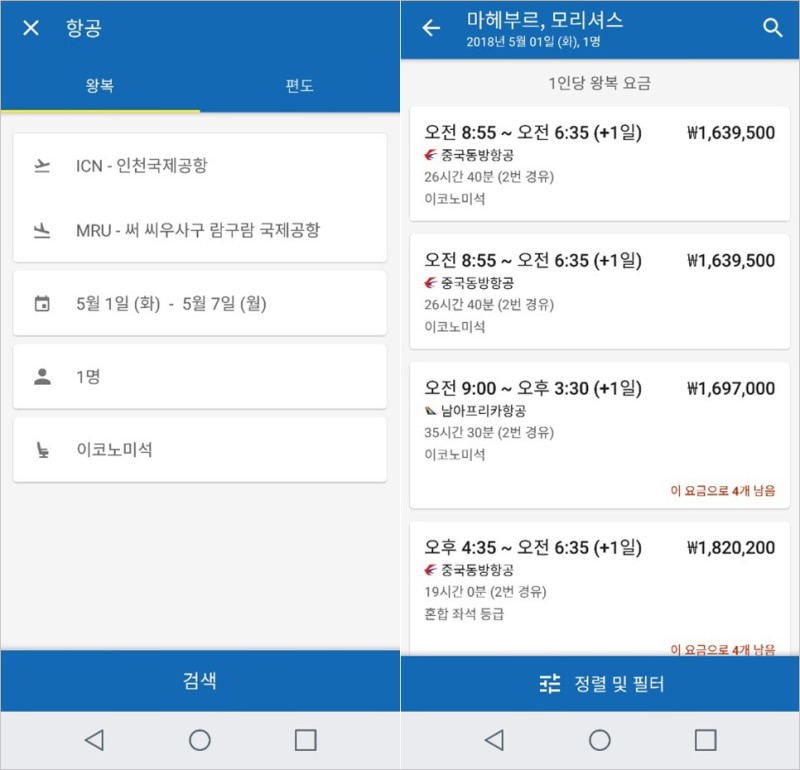The width and height of the screenshot is (800, 770).
Task: Switch to the 왕복 round-trip tab
Action: click(x=100, y=85)
